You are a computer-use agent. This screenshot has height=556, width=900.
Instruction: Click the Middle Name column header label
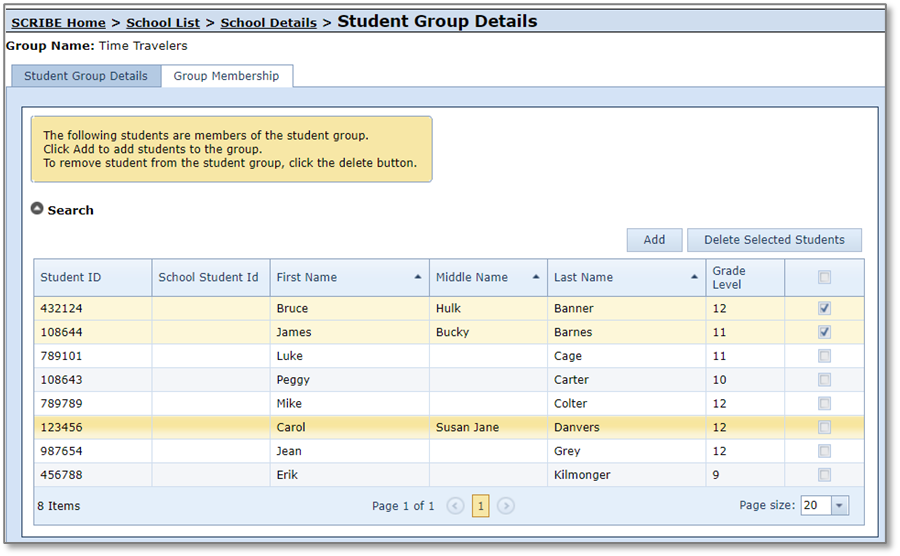pos(472,277)
